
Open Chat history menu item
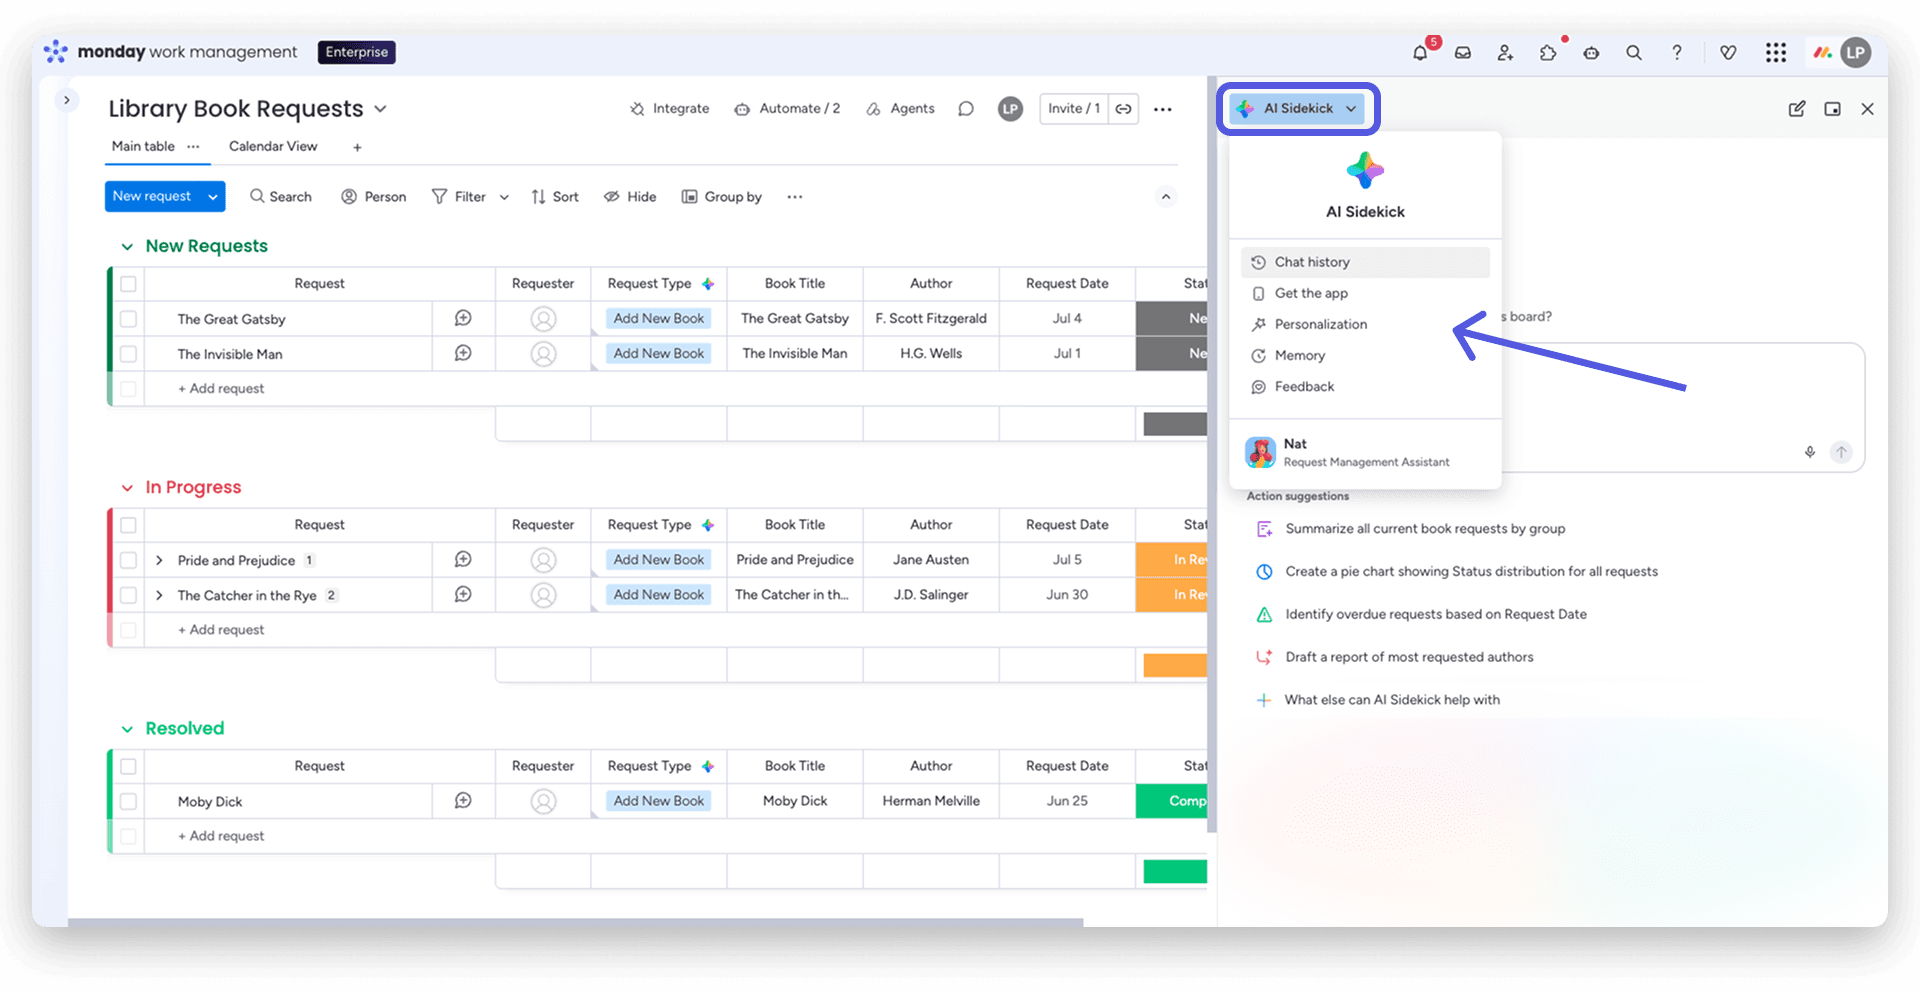(1365, 262)
